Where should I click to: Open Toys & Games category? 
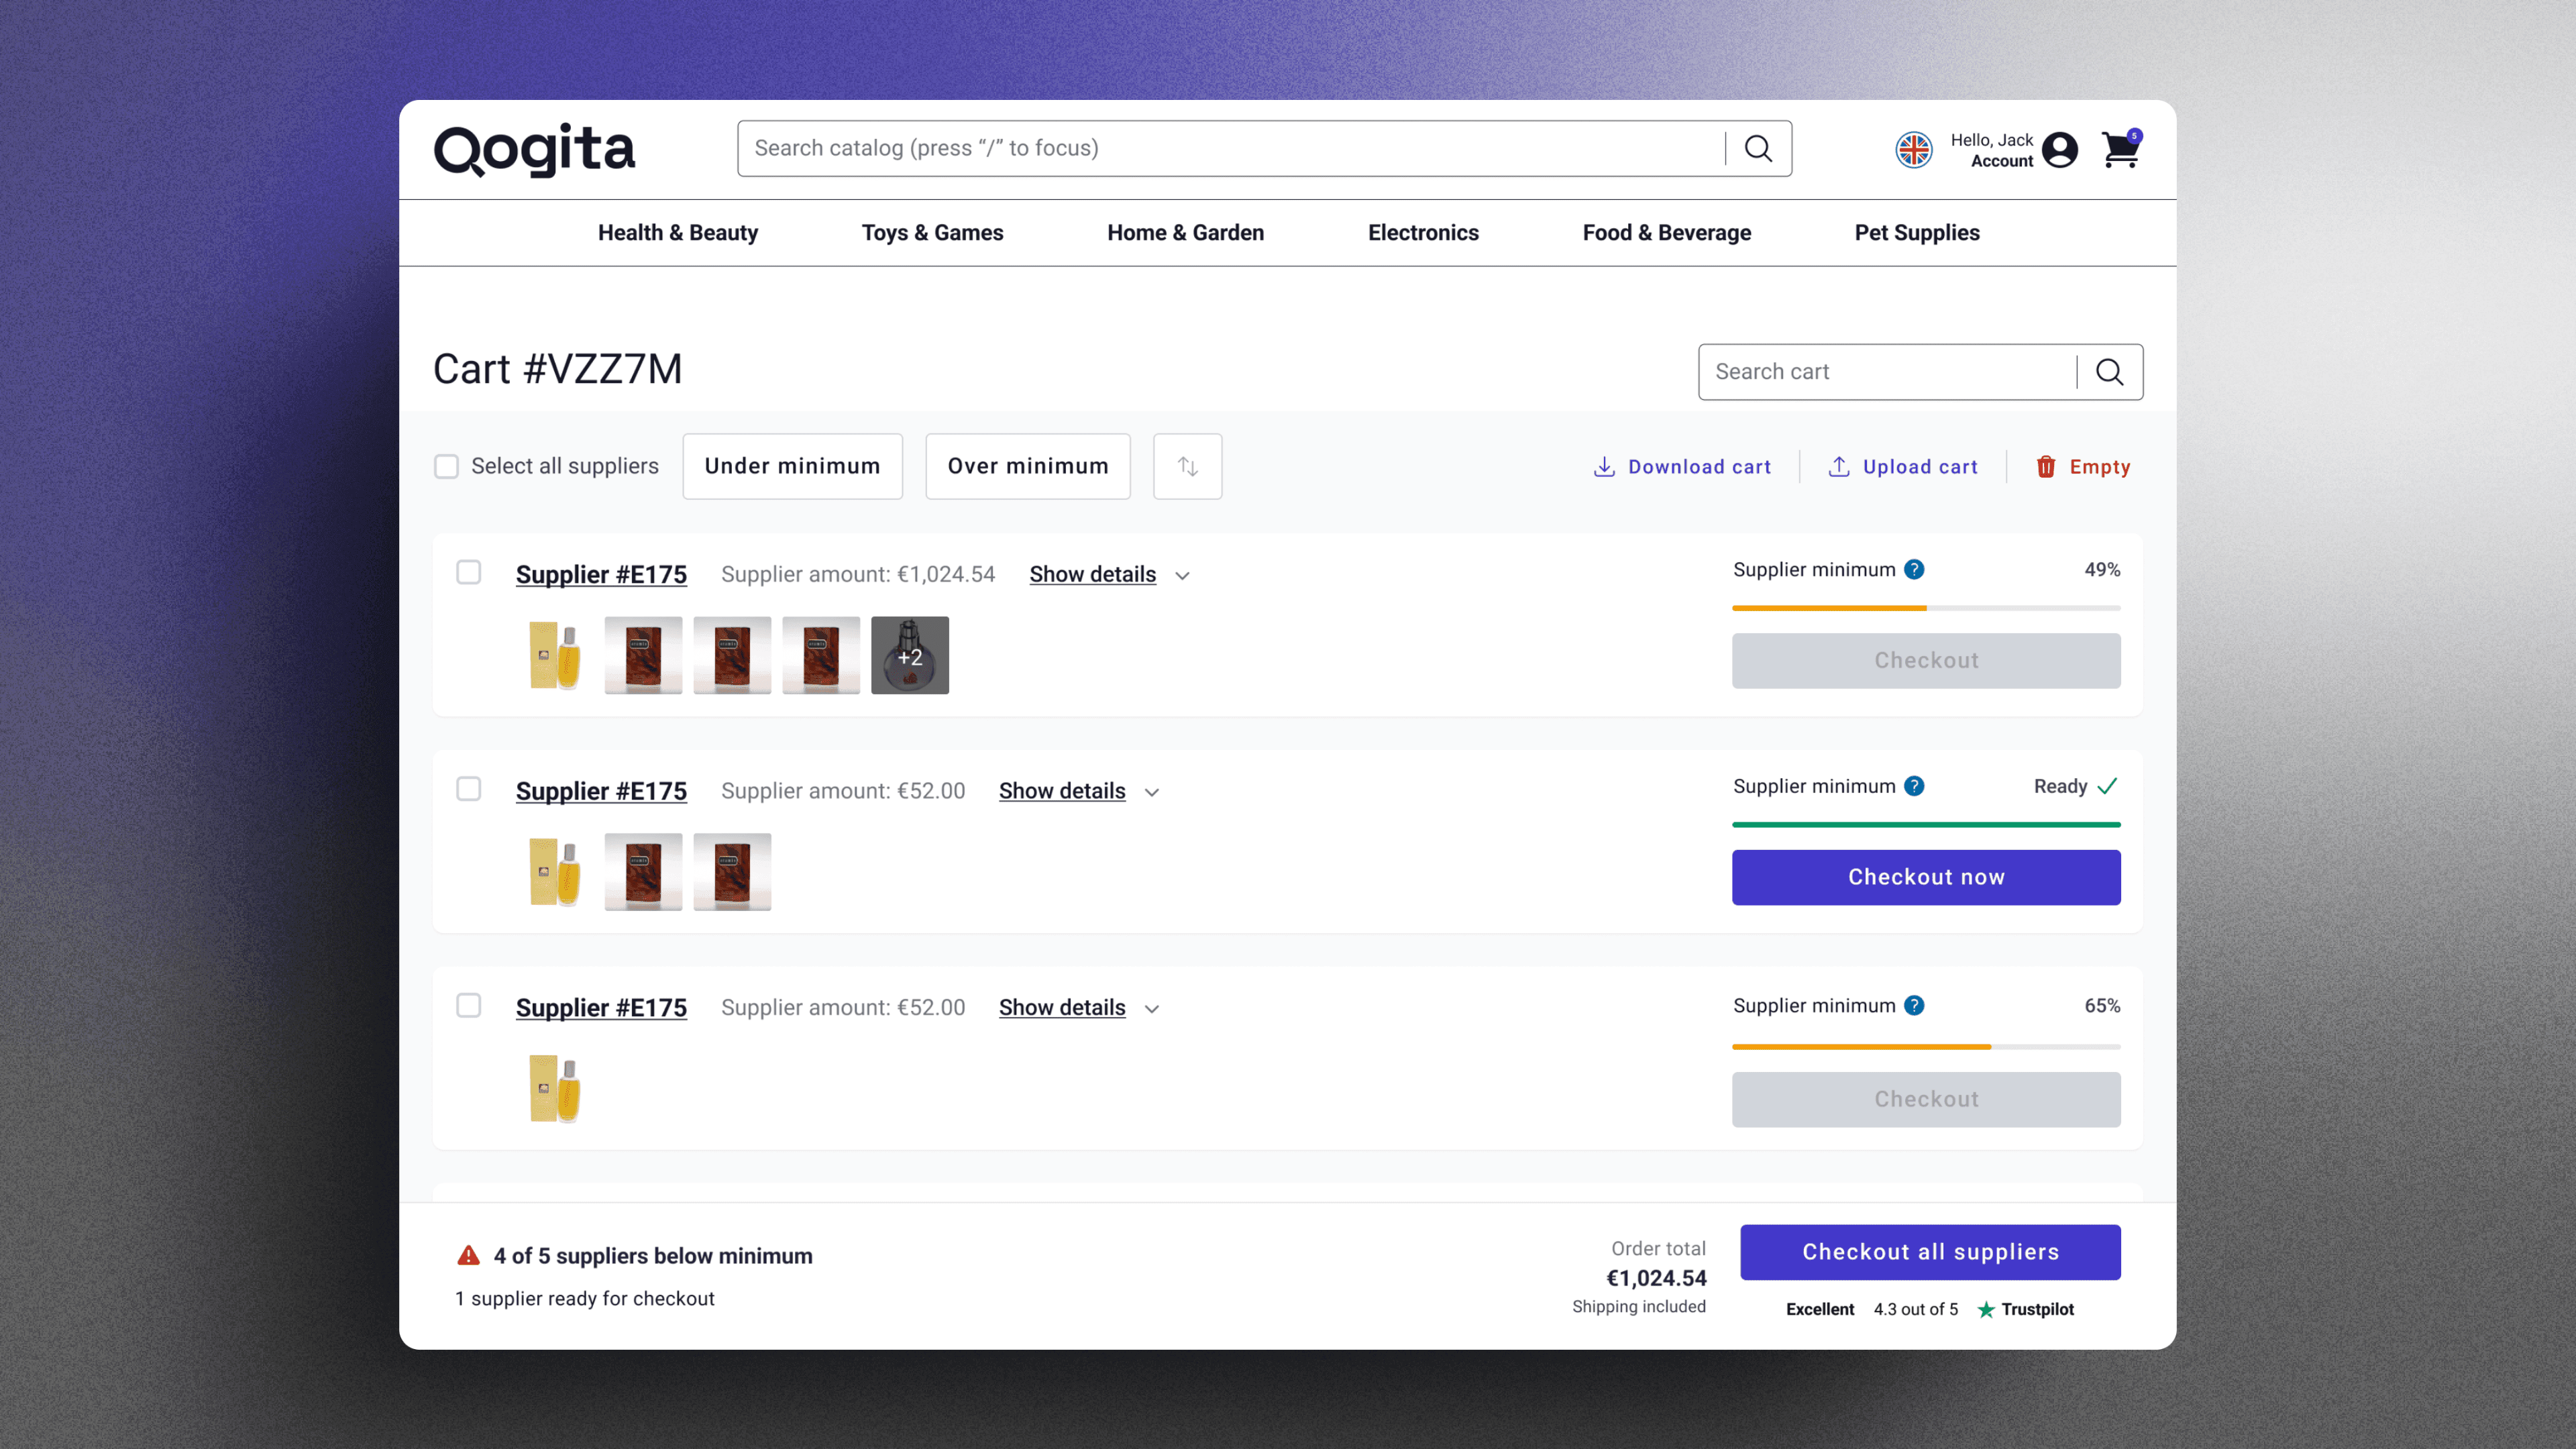tap(932, 233)
